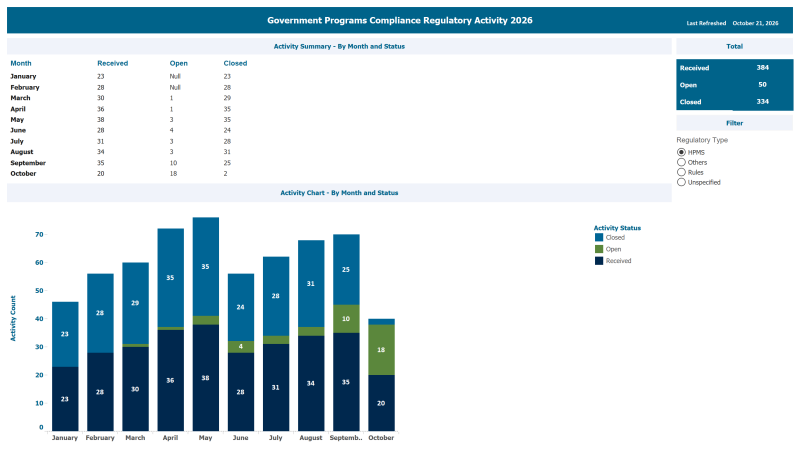Image resolution: width=800 pixels, height=450 pixels.
Task: Click April's Closed bar segment
Action: point(170,278)
